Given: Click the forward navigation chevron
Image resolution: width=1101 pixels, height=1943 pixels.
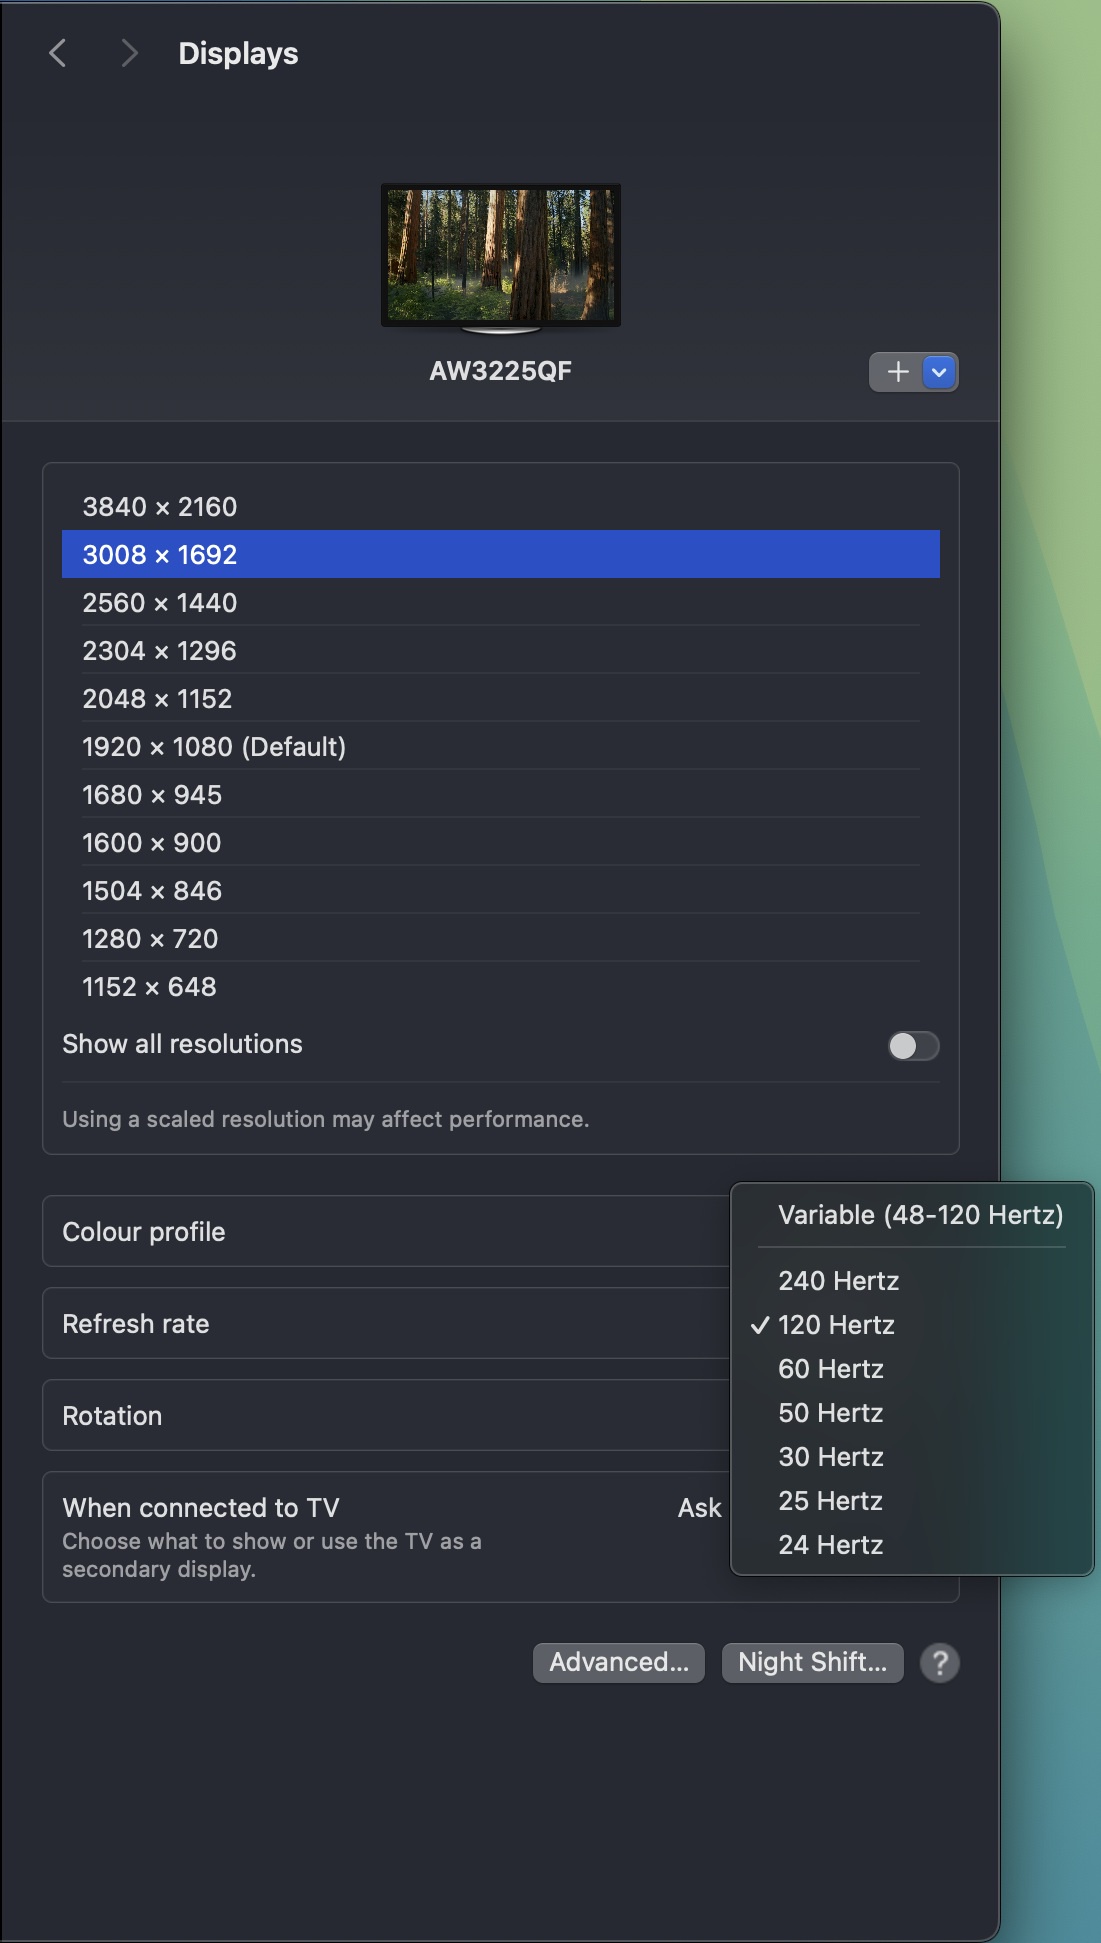Looking at the screenshot, I should click(x=128, y=53).
